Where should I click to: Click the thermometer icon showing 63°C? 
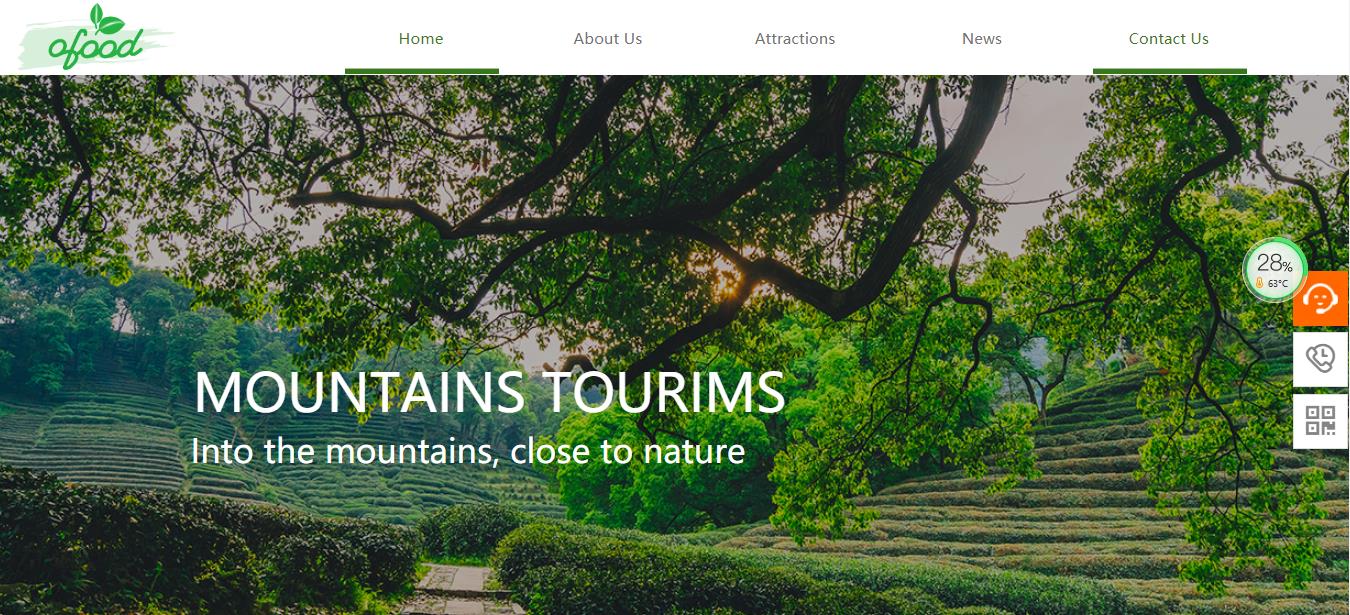tap(1260, 283)
